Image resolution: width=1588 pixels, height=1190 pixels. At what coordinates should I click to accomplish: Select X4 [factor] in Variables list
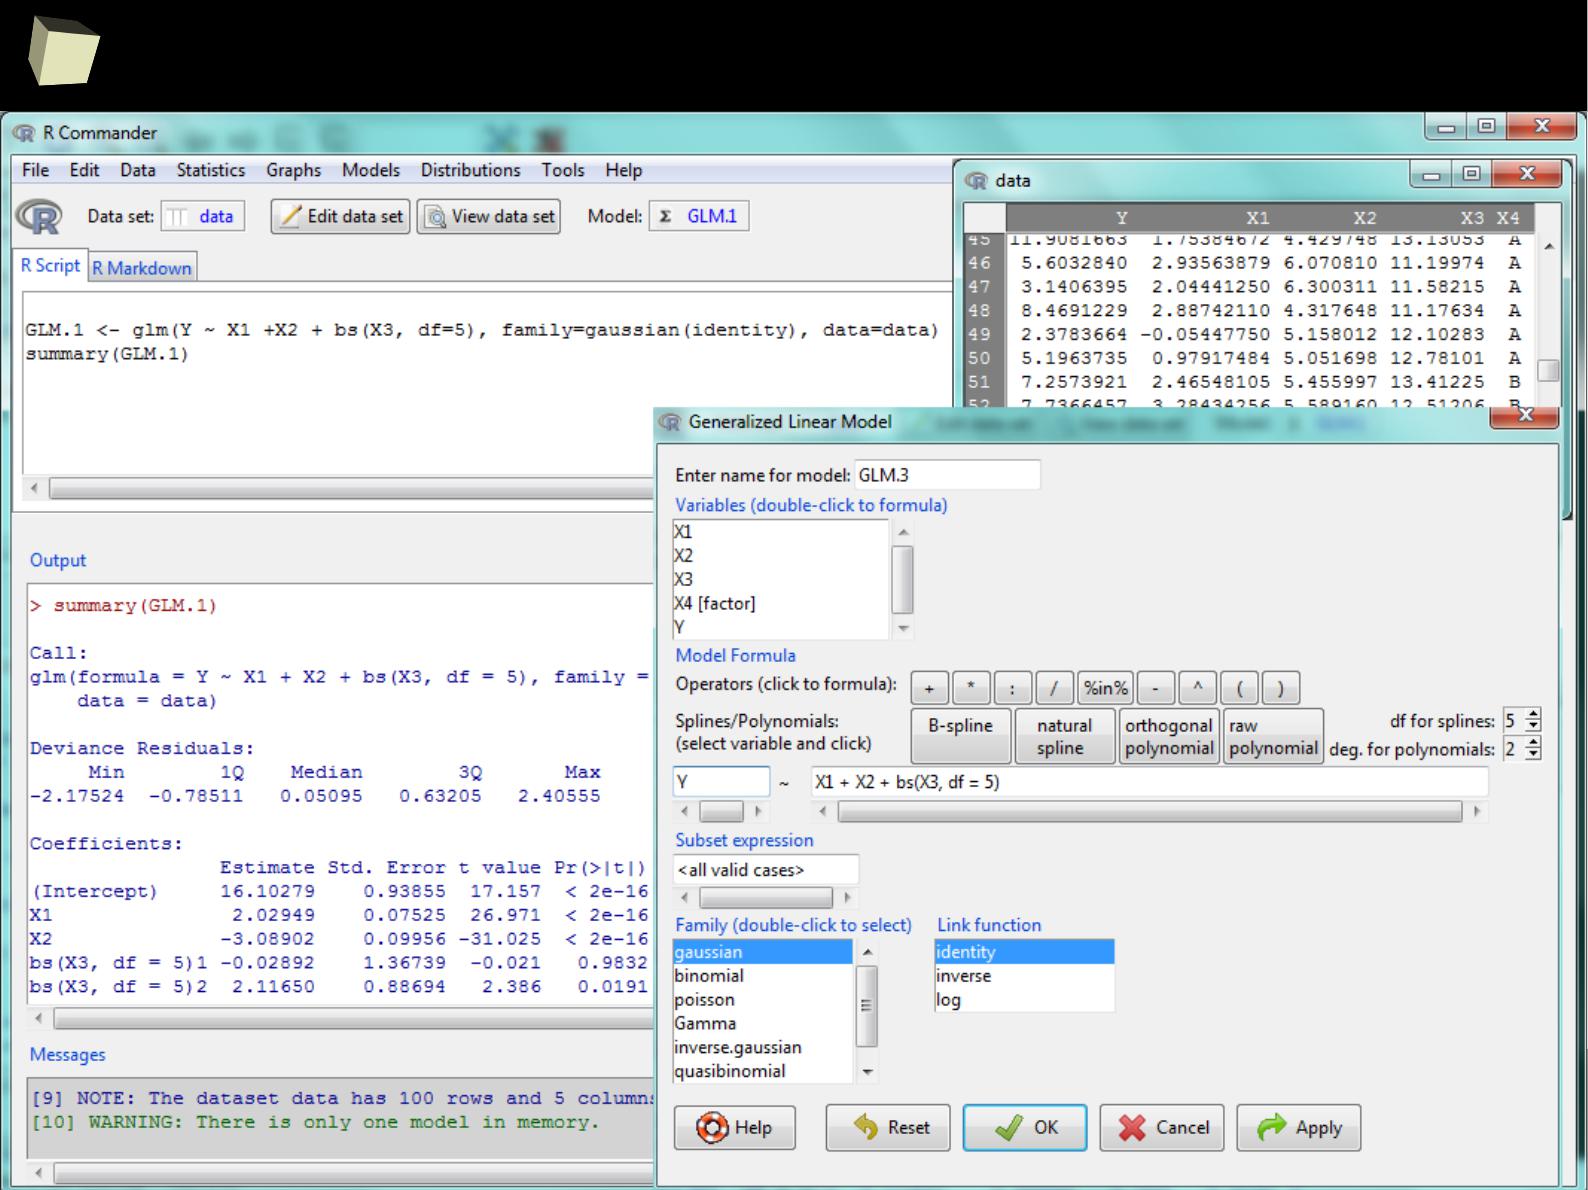pyautogui.click(x=780, y=603)
